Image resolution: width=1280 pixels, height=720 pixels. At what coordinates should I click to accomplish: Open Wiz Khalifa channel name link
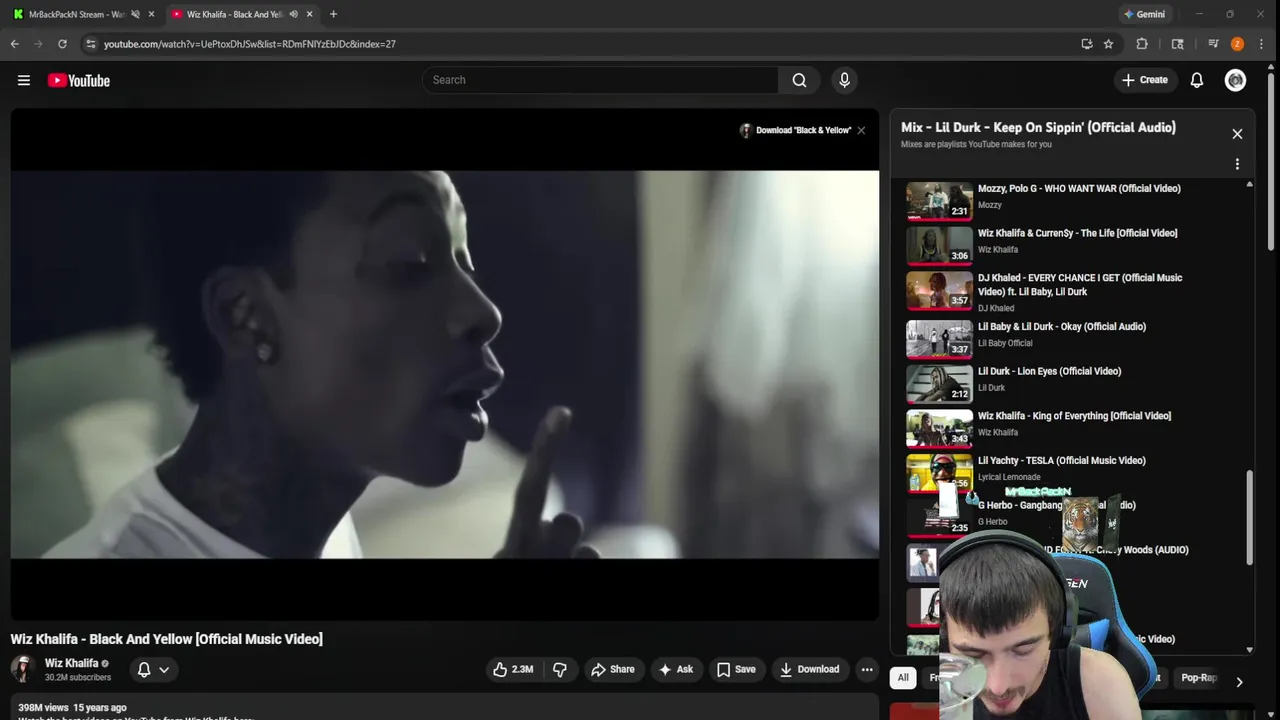point(72,663)
